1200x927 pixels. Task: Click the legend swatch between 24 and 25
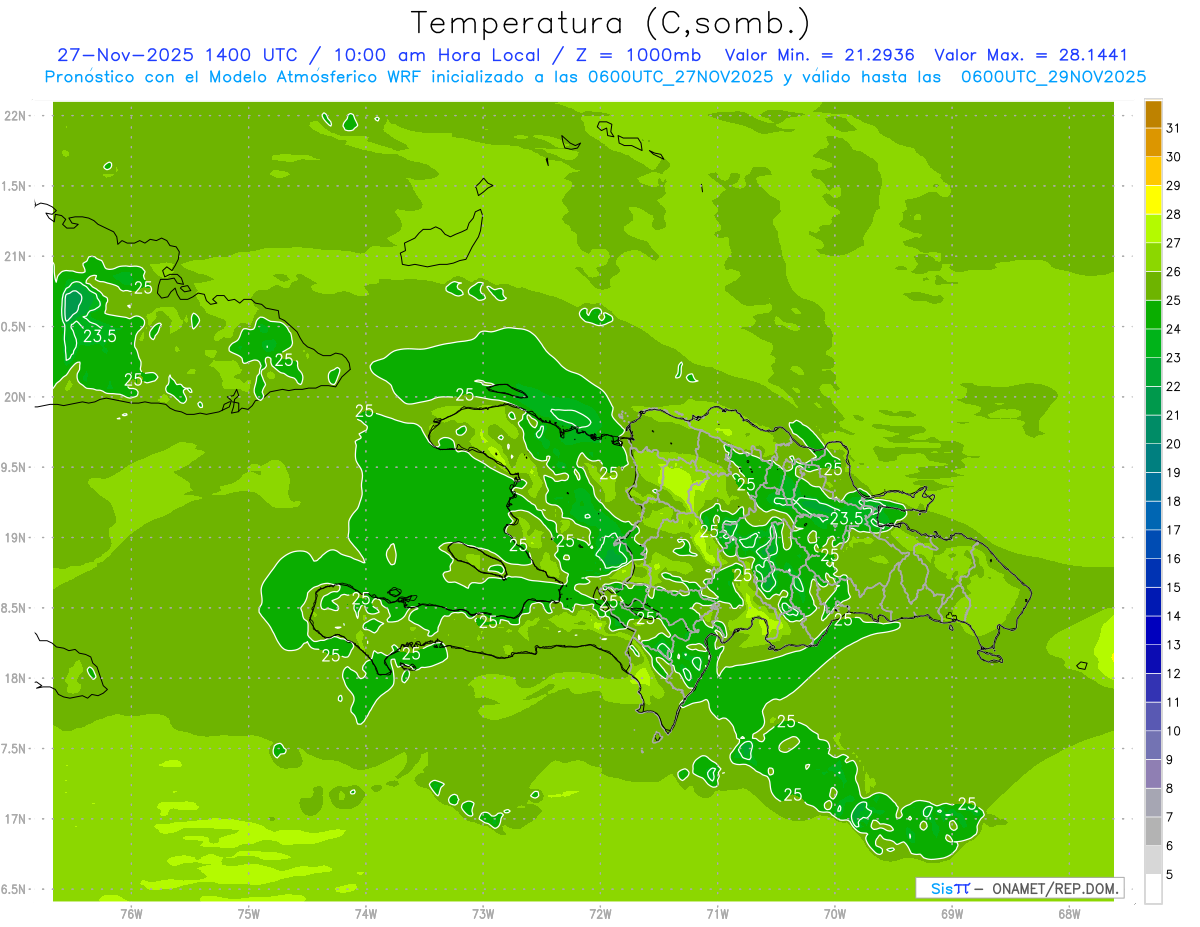tap(1153, 315)
